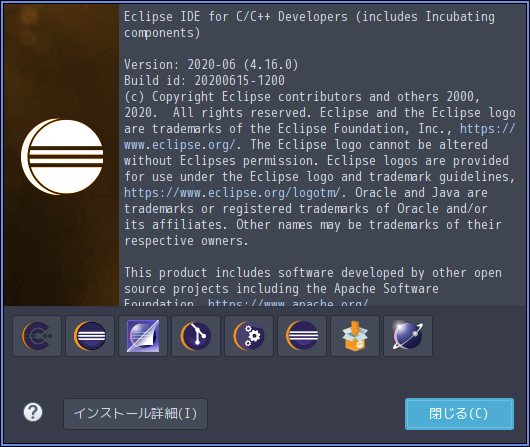The height and width of the screenshot is (447, 530).
Task: Follow the https://www.eclipse.org/logotm/ link
Action: click(x=232, y=193)
